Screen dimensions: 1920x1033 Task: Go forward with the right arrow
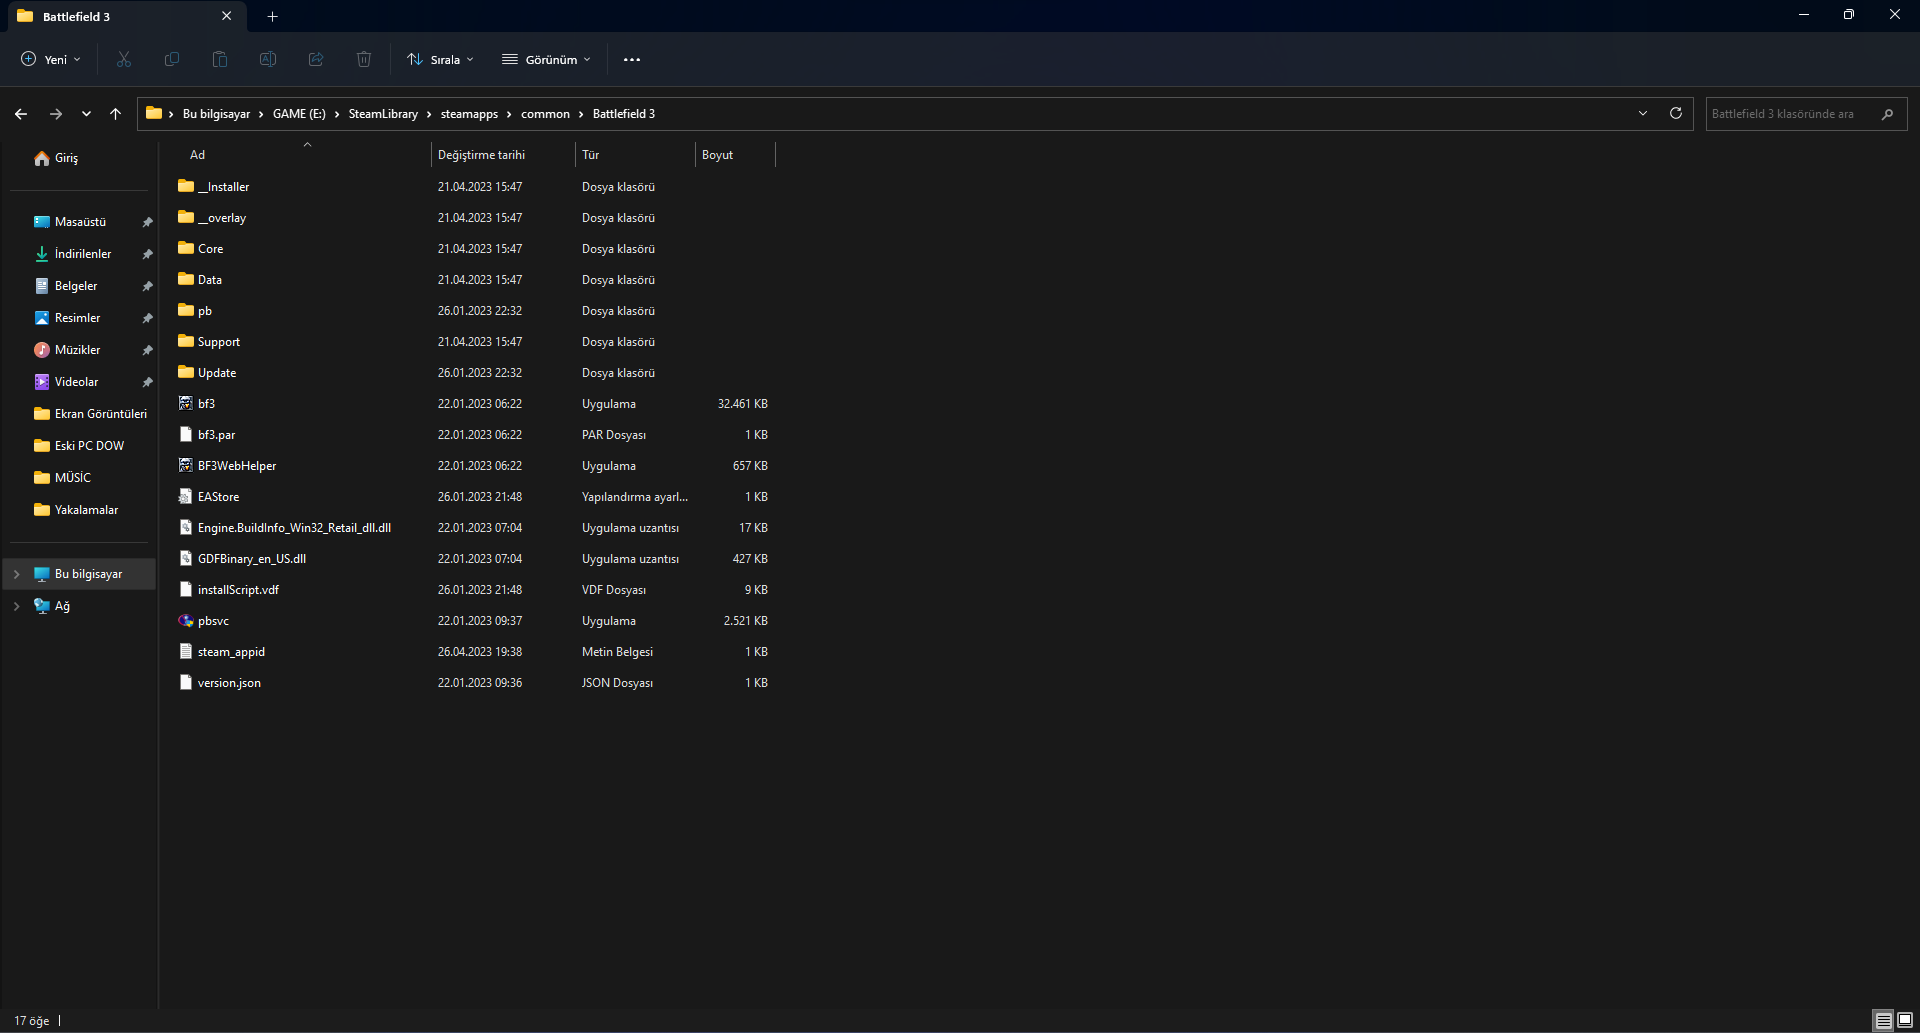coord(56,114)
